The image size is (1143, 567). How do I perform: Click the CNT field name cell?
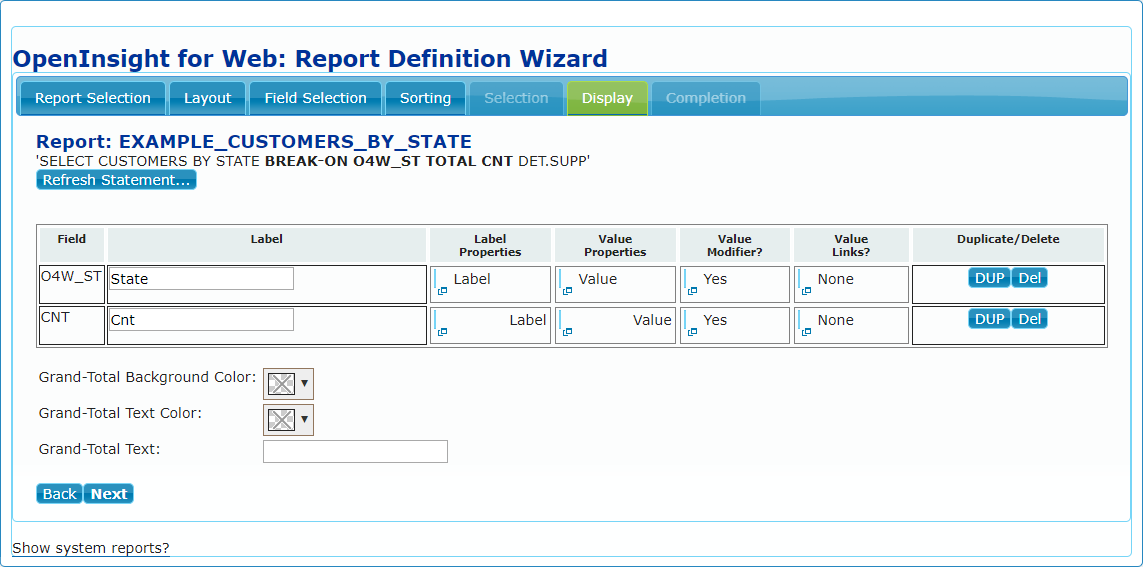[x=71, y=325]
